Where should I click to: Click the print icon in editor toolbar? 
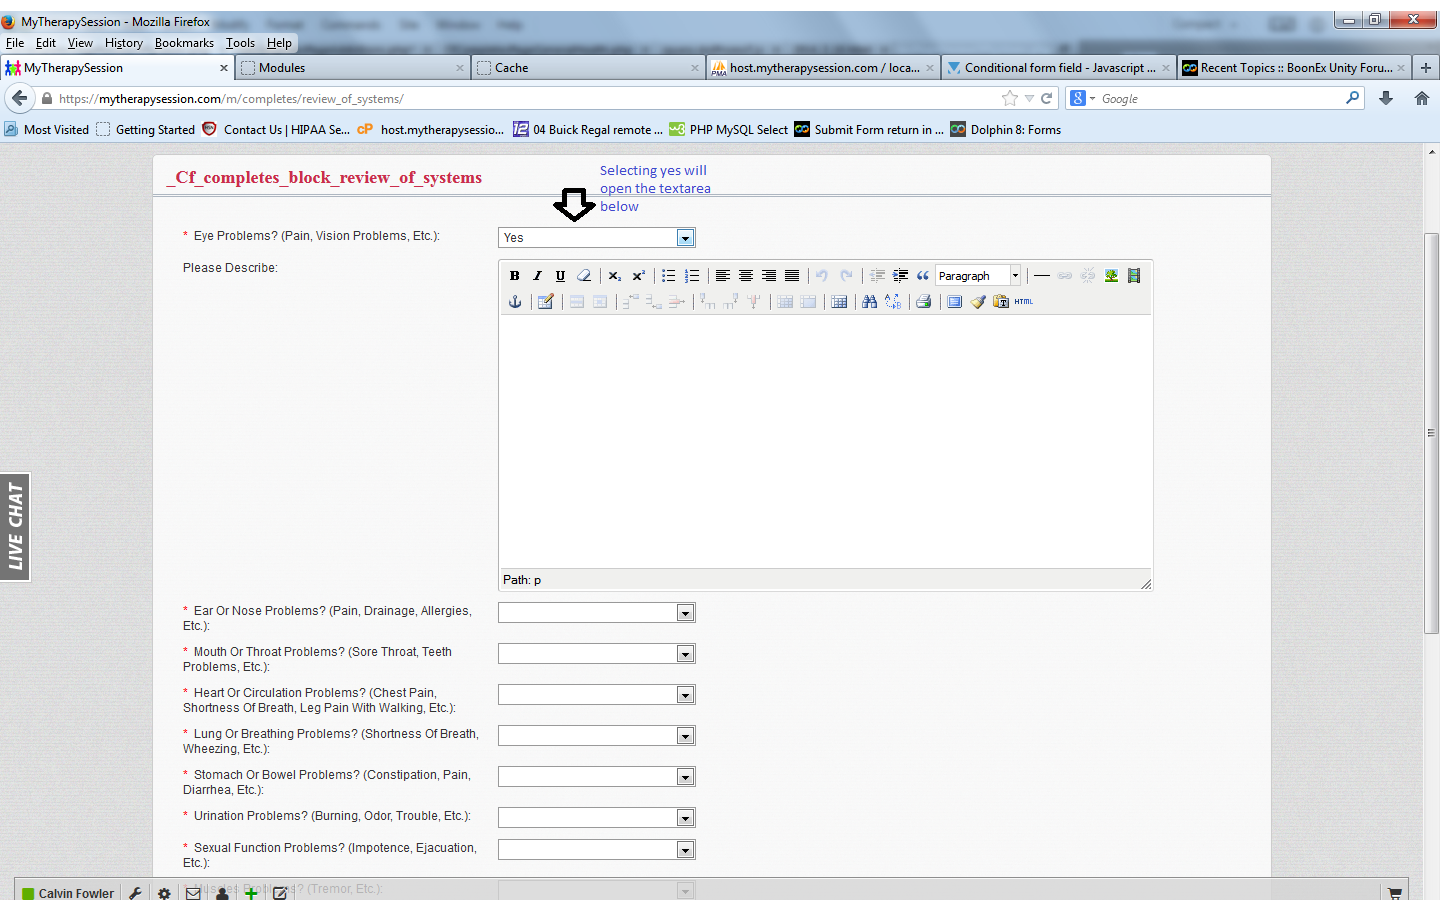923,302
